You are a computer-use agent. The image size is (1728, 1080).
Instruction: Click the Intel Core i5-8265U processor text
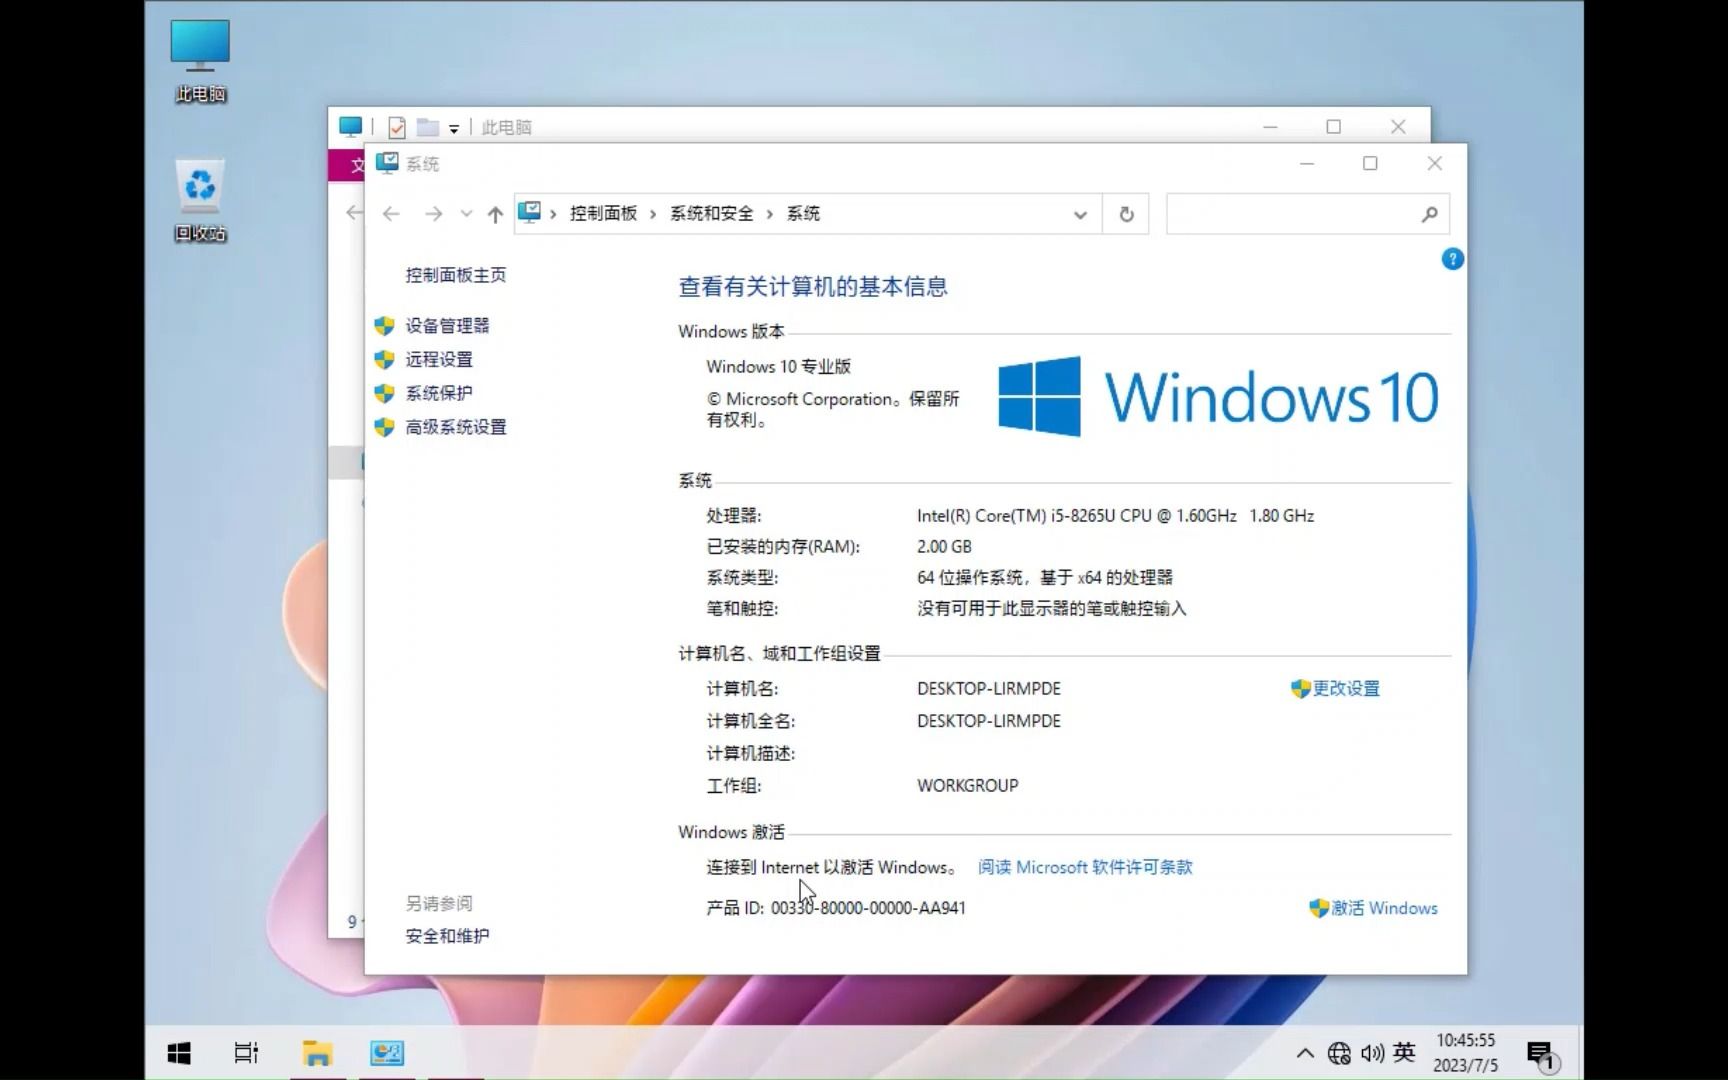[x=1115, y=516]
